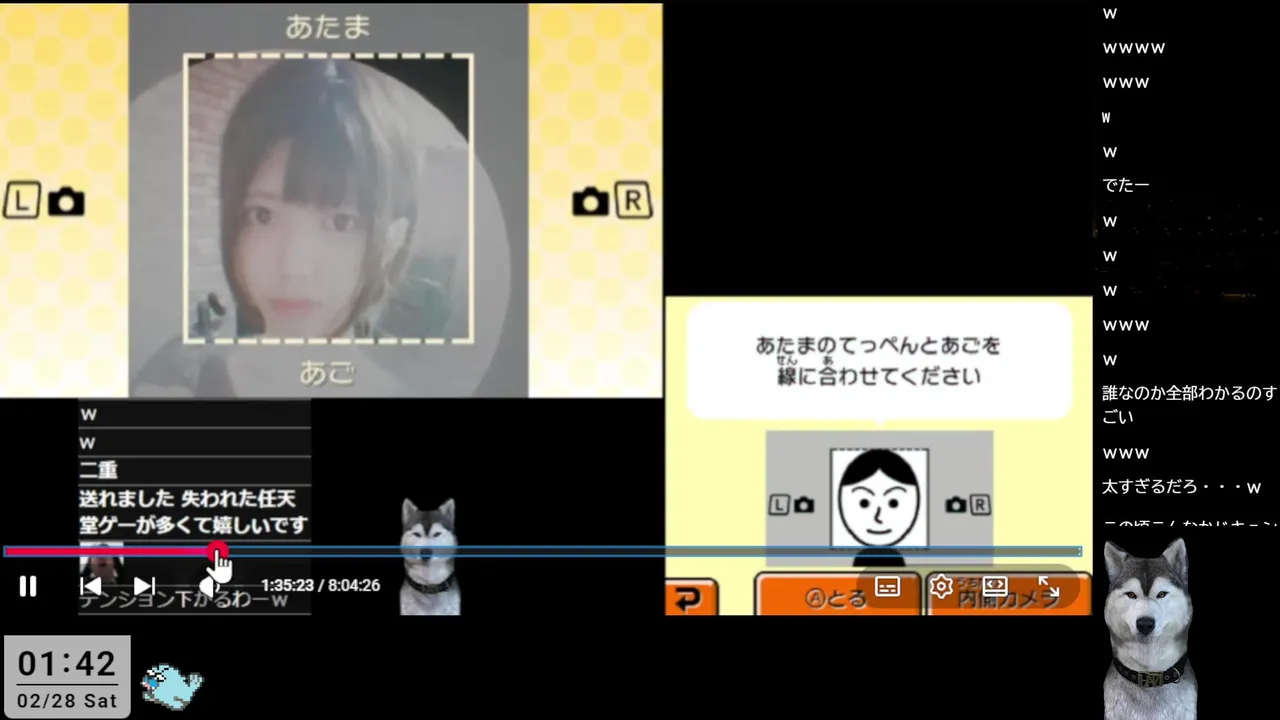The image size is (1280, 720).
Task: Open the player settings gear
Action: (x=941, y=587)
